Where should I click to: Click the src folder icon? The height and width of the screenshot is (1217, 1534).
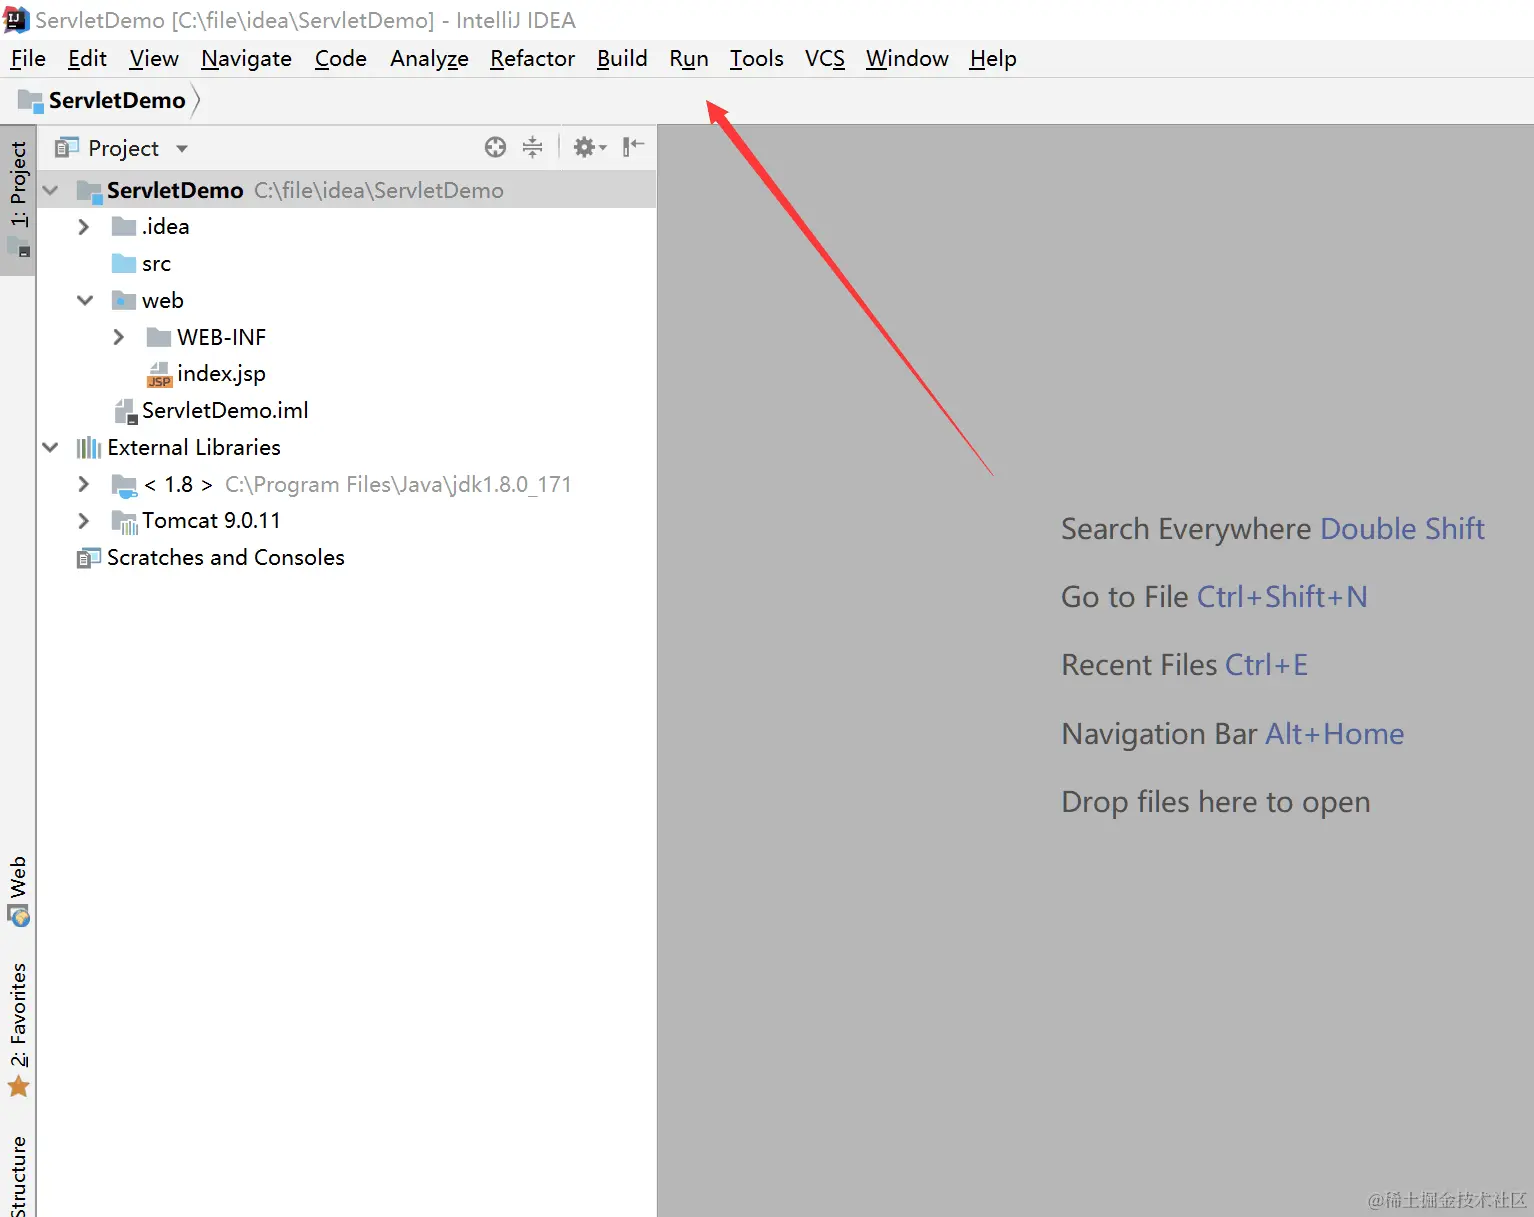(x=124, y=264)
